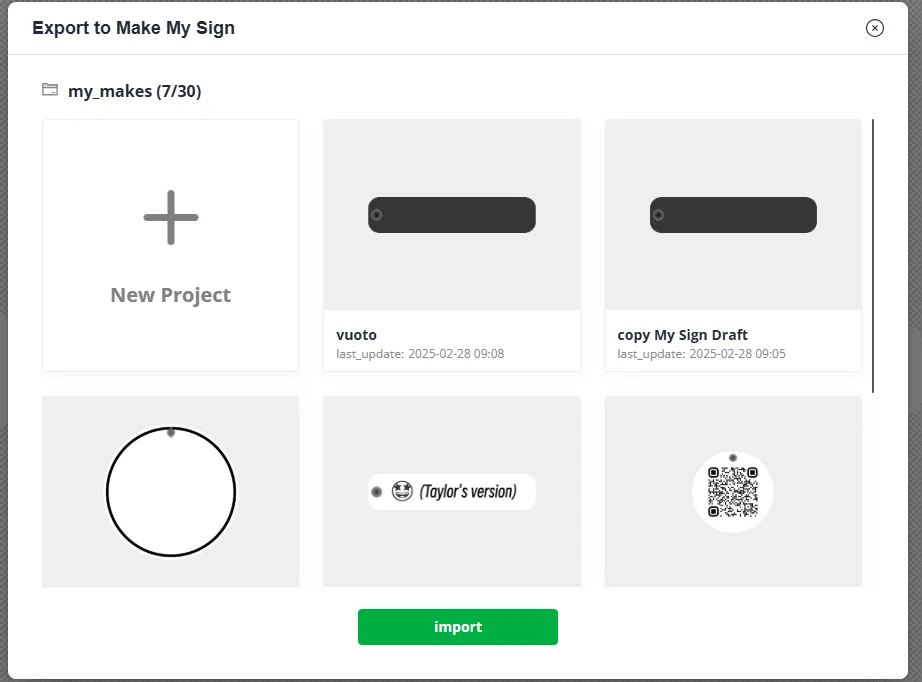
Task: Click the Export to Make My Sign title
Action: pyautogui.click(x=133, y=28)
